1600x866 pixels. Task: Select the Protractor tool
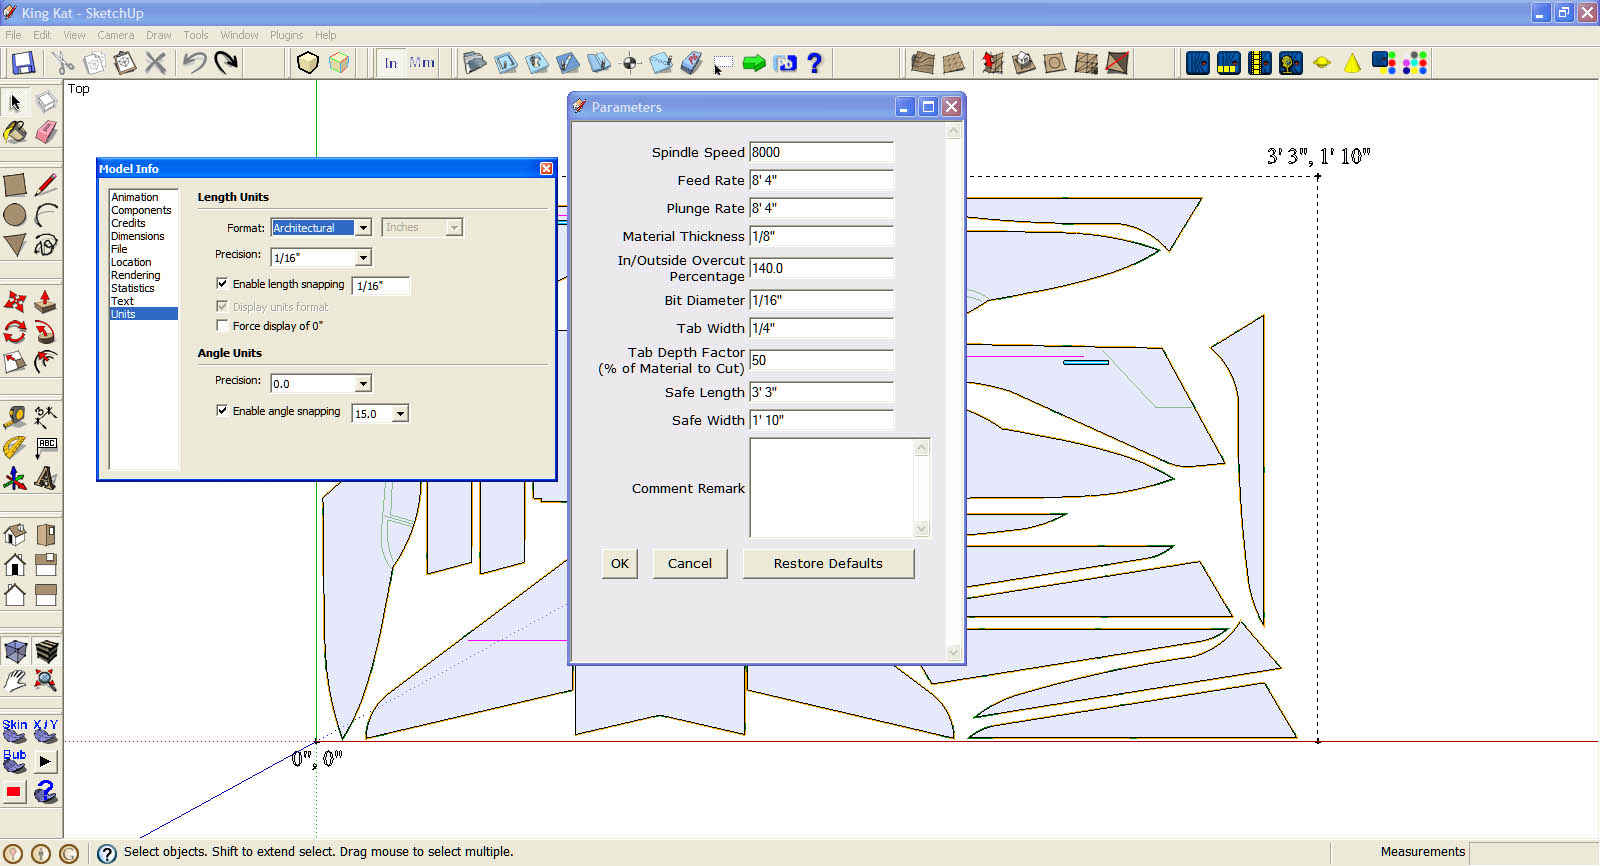click(x=15, y=447)
